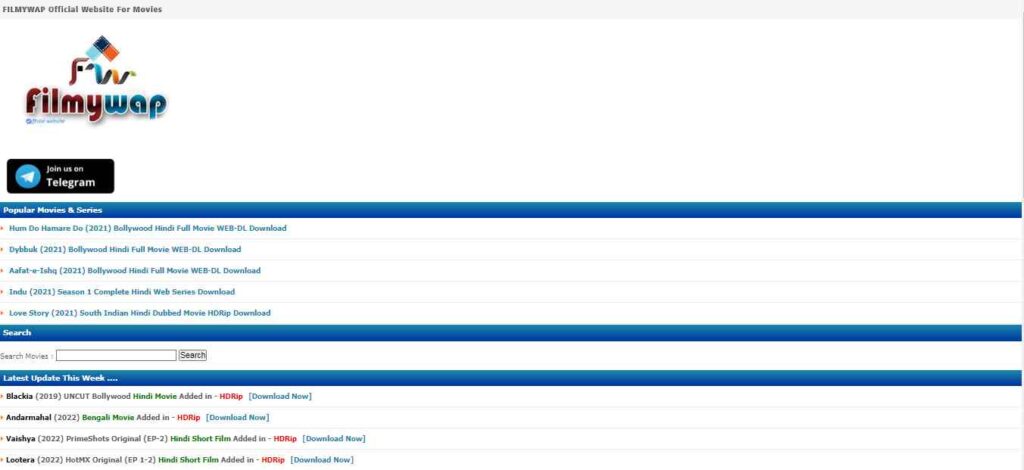Click the Filmywap logo image
Image resolution: width=1024 pixels, height=470 pixels.
(96, 80)
